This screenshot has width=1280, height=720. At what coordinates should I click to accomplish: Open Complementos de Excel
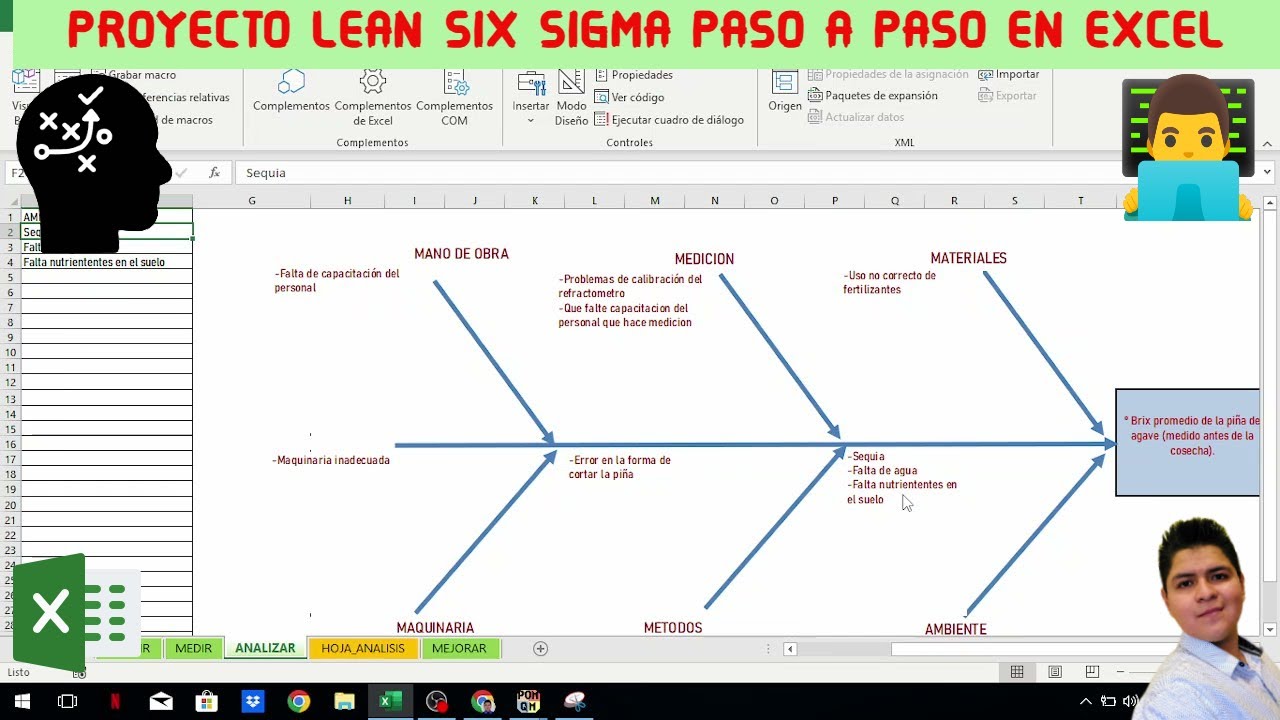tap(373, 97)
